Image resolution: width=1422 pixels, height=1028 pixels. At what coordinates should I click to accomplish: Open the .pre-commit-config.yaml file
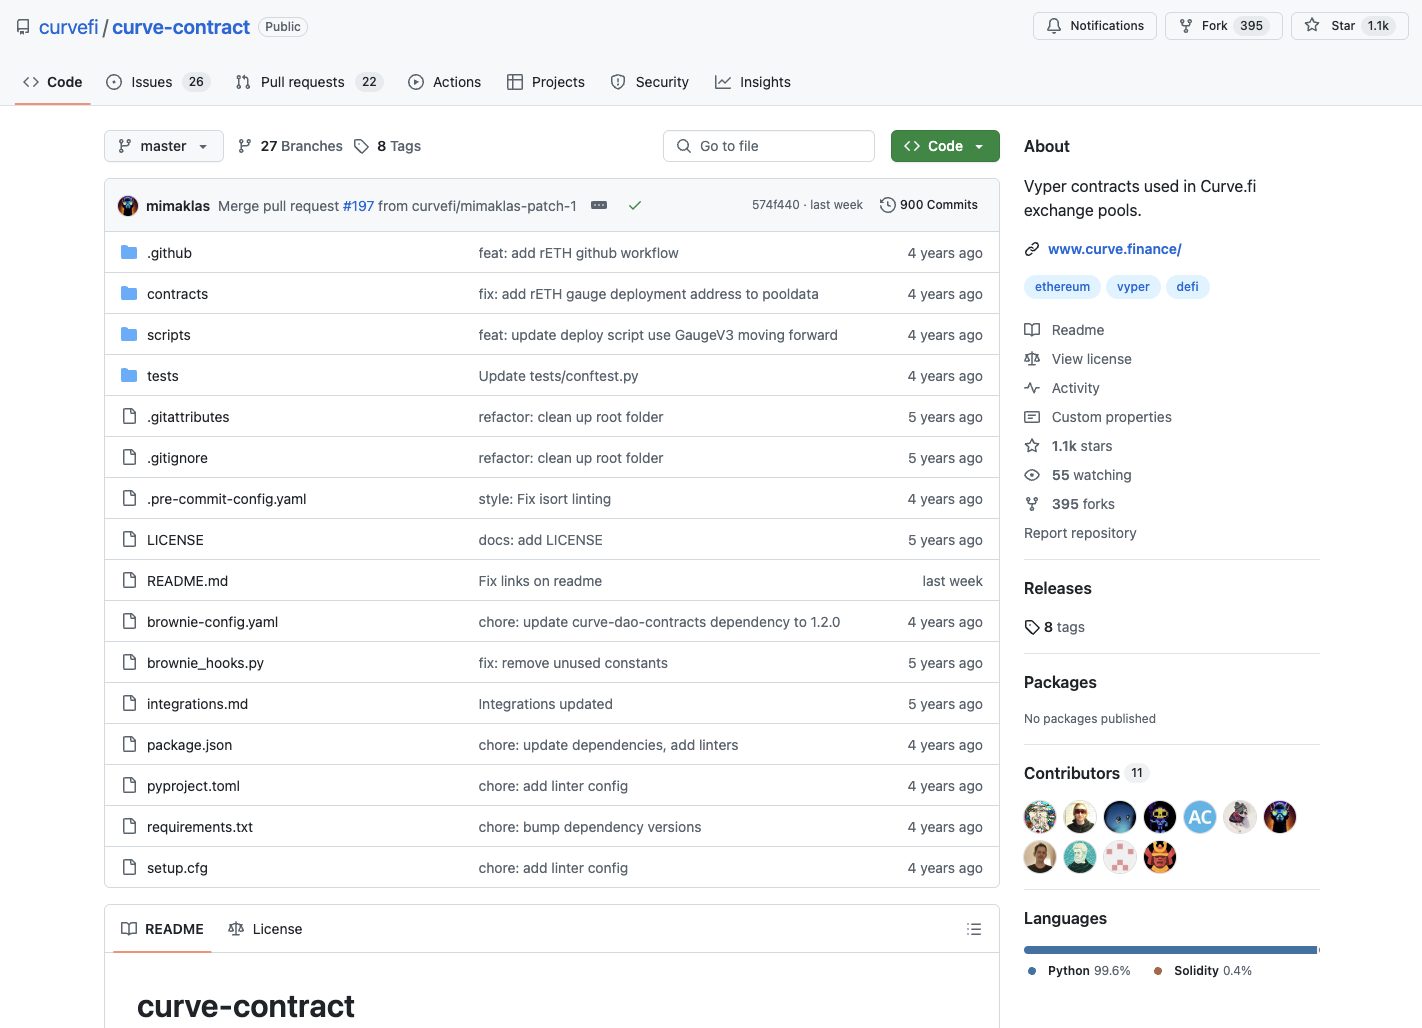tap(226, 499)
